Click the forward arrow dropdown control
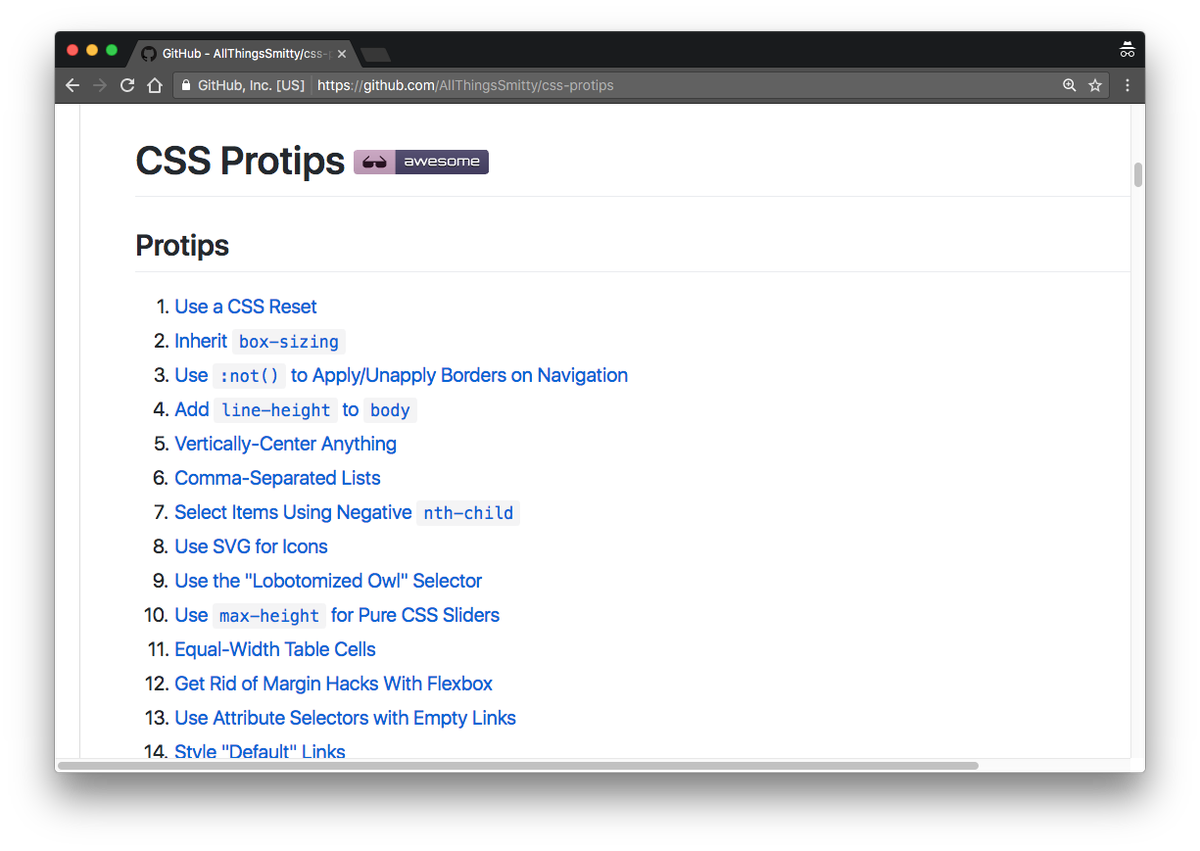1200x851 pixels. pos(98,85)
